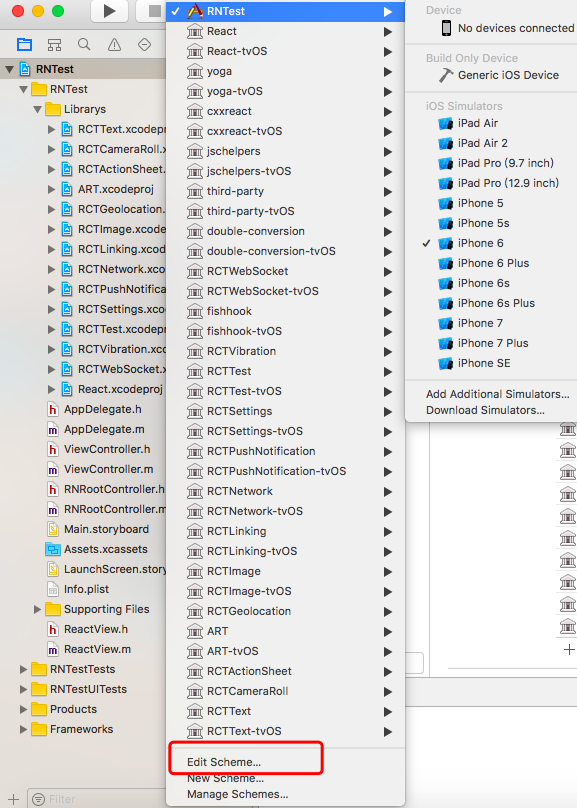Select RCTVibration.xcodeproj in navigator

[113, 349]
